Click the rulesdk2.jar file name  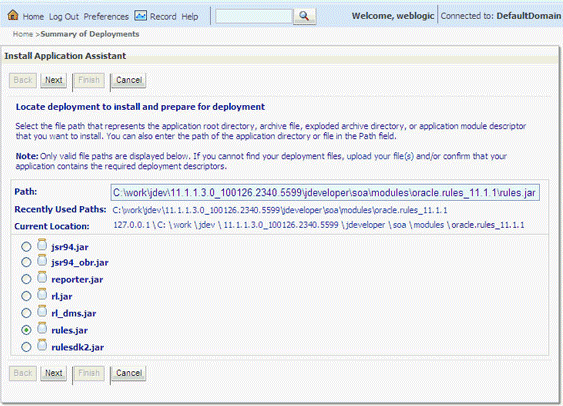78,347
